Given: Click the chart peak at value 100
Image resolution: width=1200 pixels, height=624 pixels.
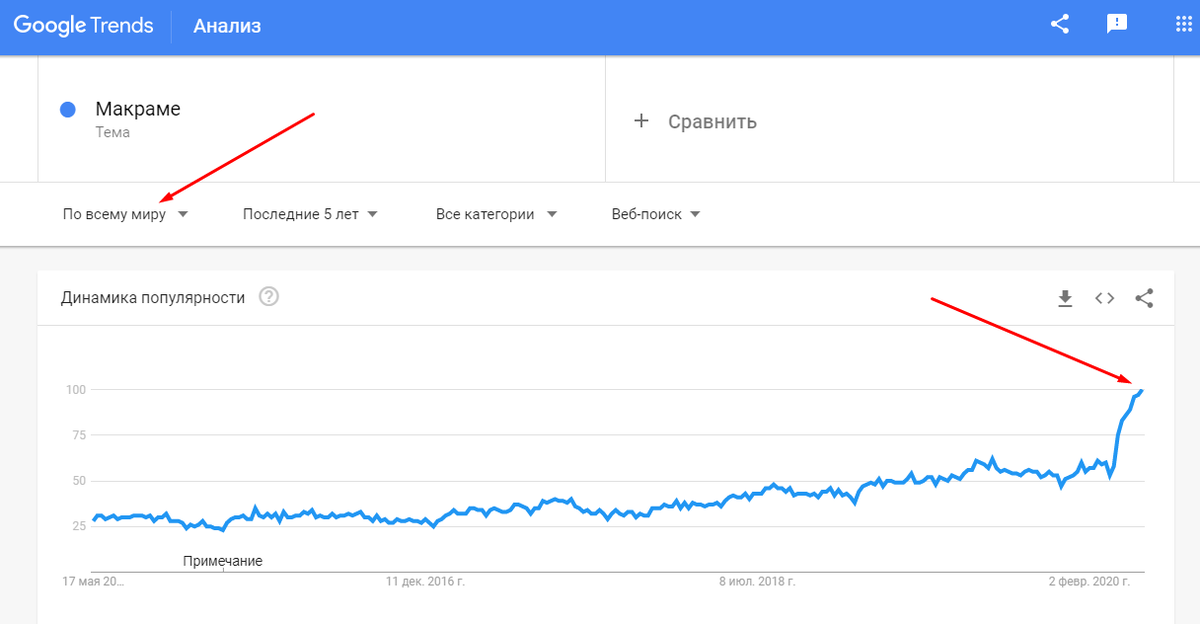Looking at the screenshot, I should pos(1141,390).
